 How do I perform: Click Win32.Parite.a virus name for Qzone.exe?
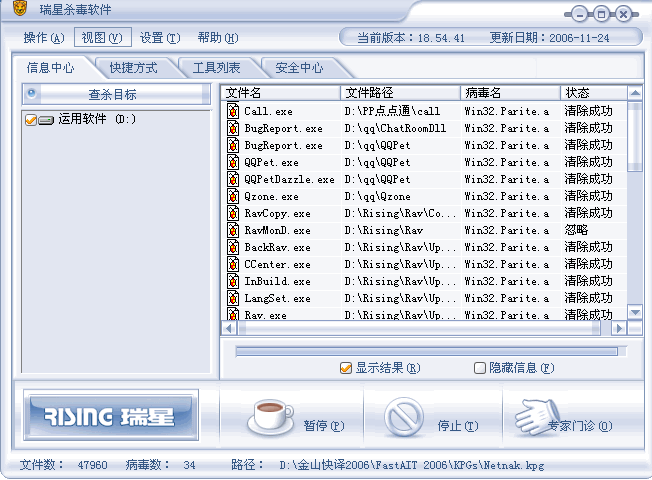tap(506, 196)
